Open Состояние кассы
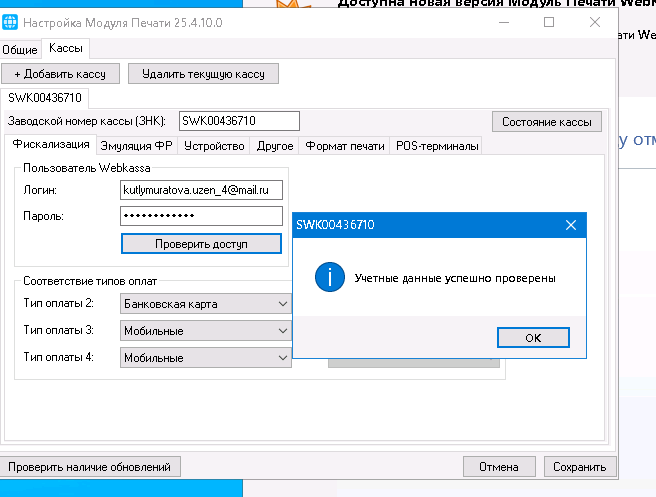This screenshot has height=497, width=656. (x=547, y=122)
